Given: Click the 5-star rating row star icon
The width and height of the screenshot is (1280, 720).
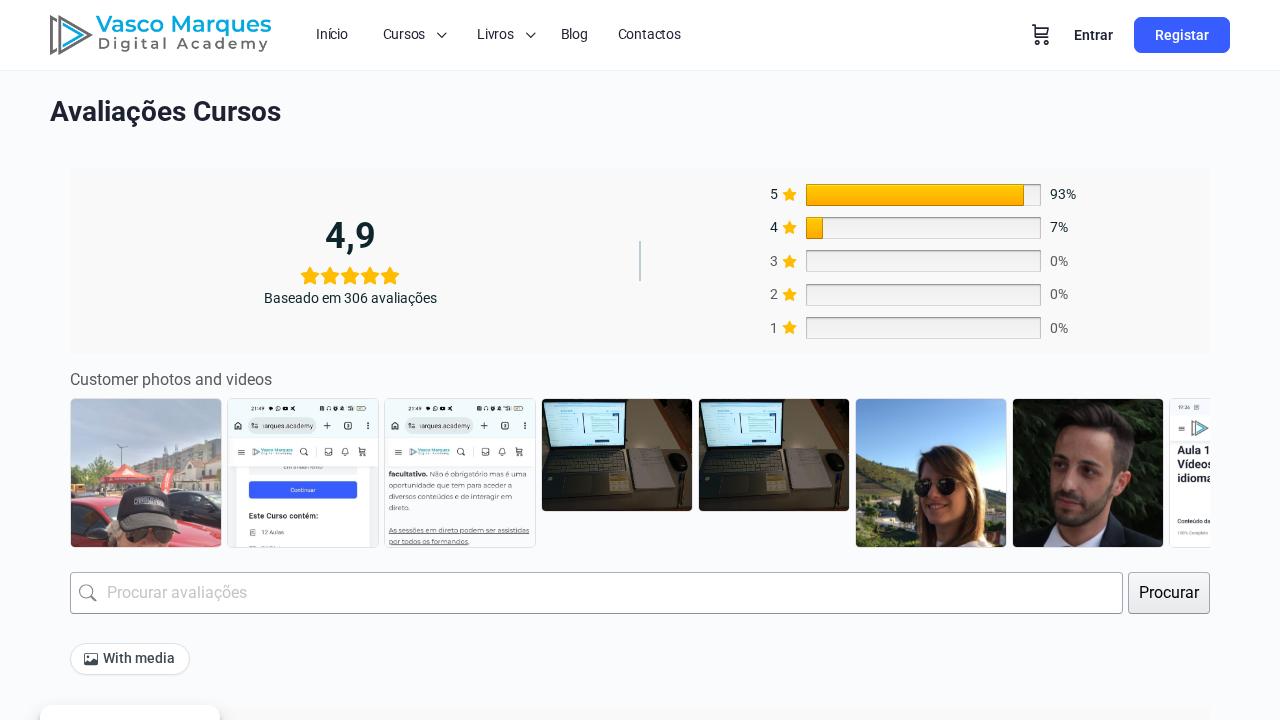Looking at the screenshot, I should tap(789, 195).
